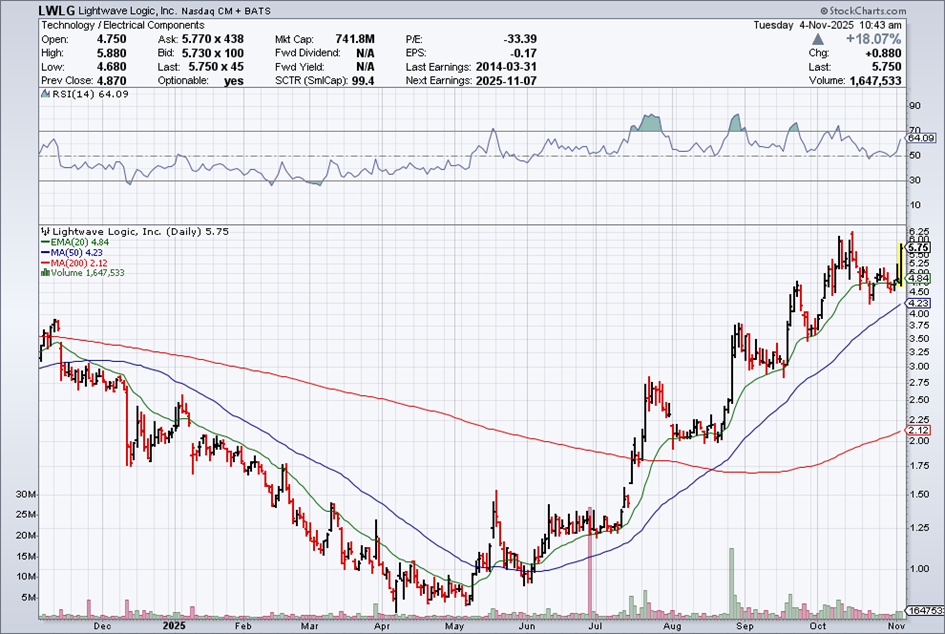
Task: Click the 5.75 last price tag on axis
Action: pyautogui.click(x=919, y=248)
